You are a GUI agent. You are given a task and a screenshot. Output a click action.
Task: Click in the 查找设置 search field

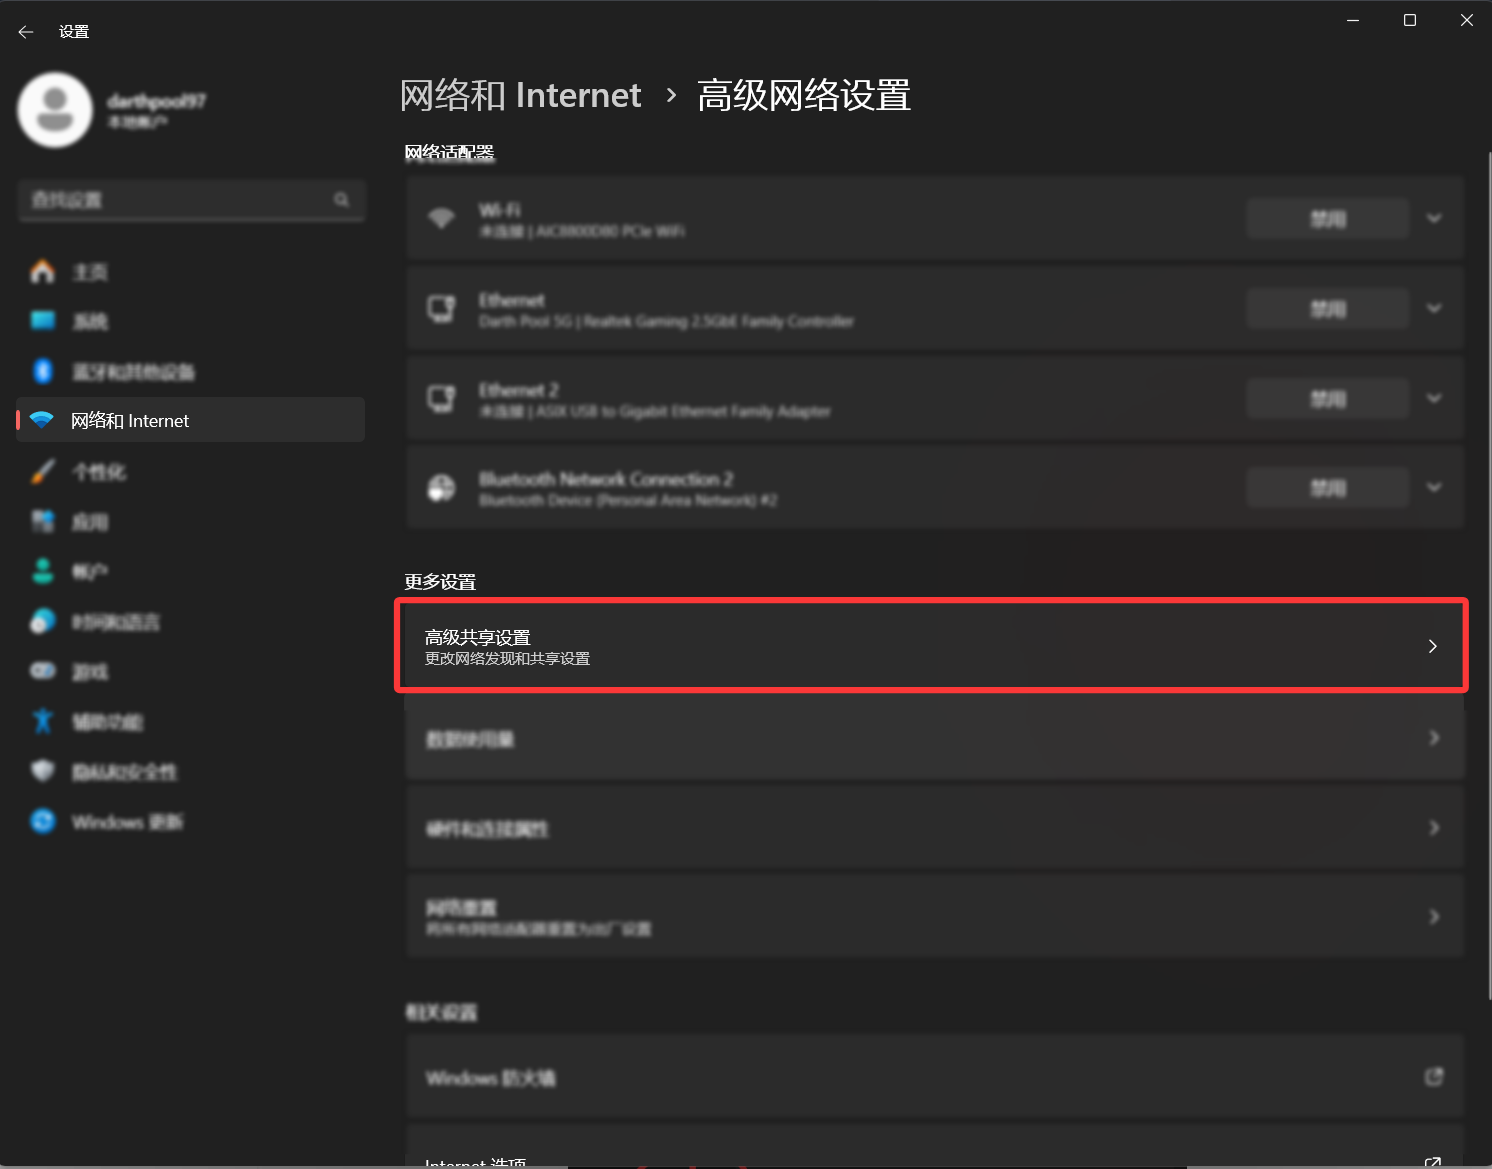[x=175, y=200]
